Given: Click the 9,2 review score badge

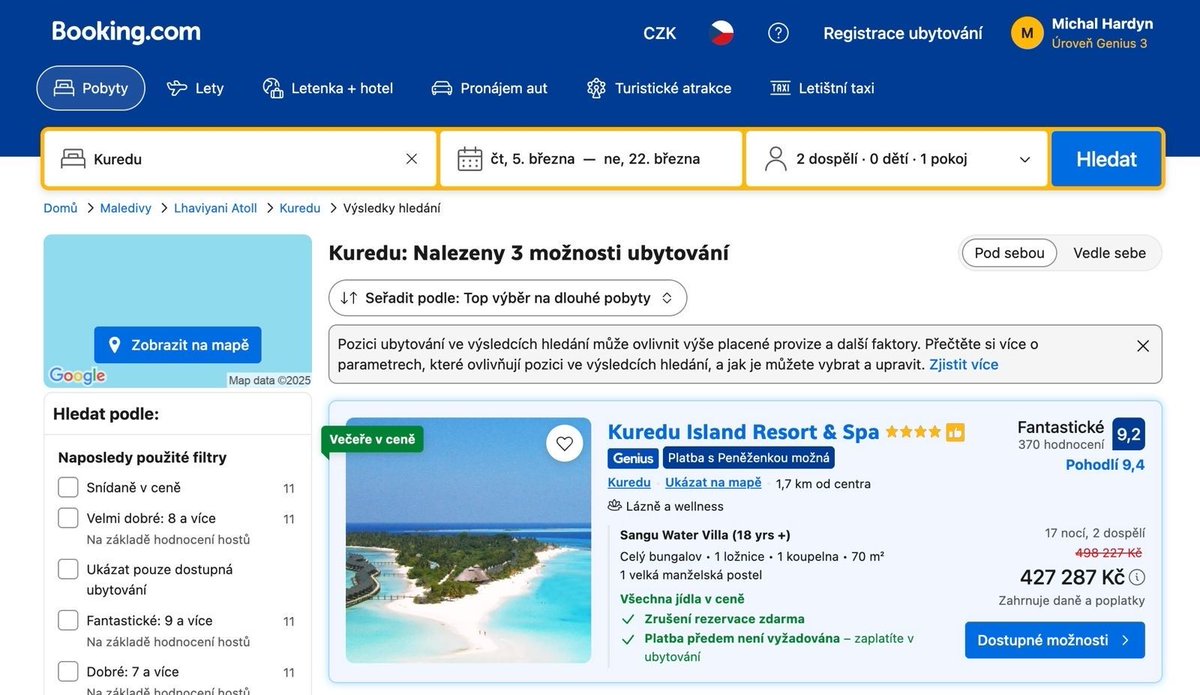Looking at the screenshot, I should (1129, 434).
